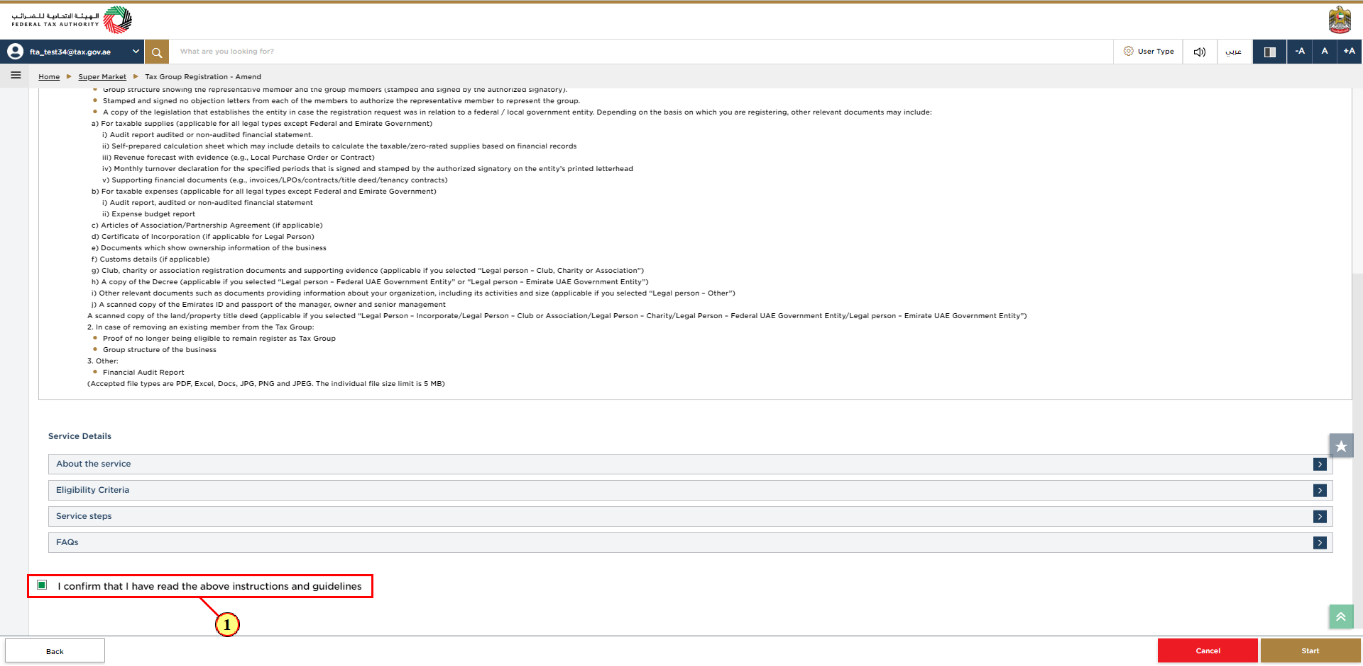Click the accepted file types note
The width and height of the screenshot is (1363, 666).
pyautogui.click(x=265, y=383)
